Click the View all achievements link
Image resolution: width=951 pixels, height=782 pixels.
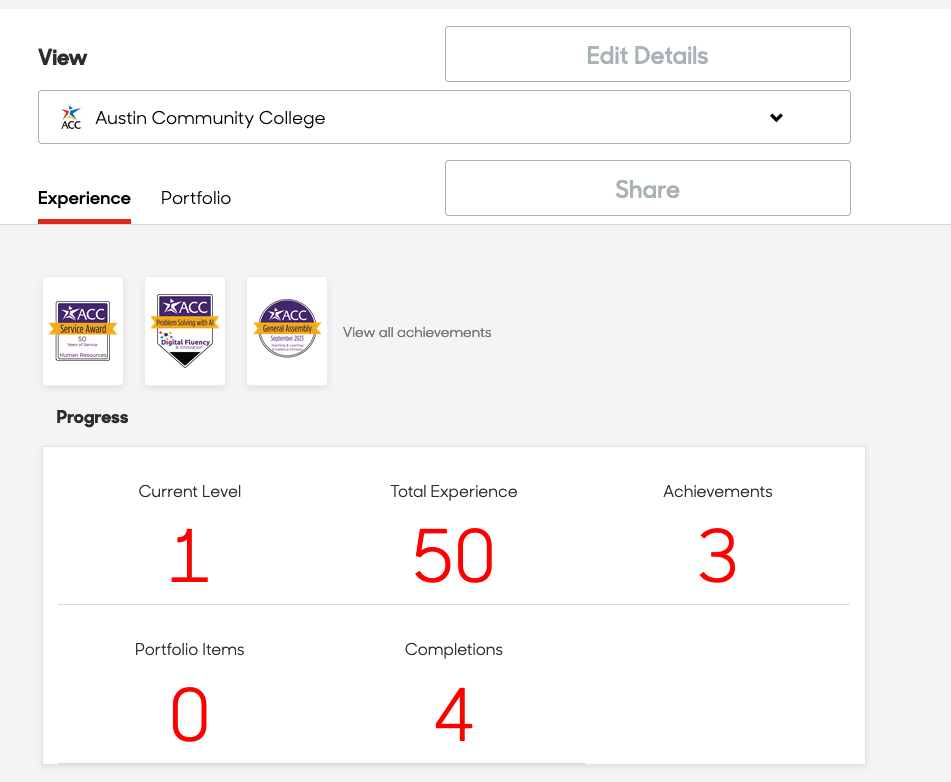417,332
